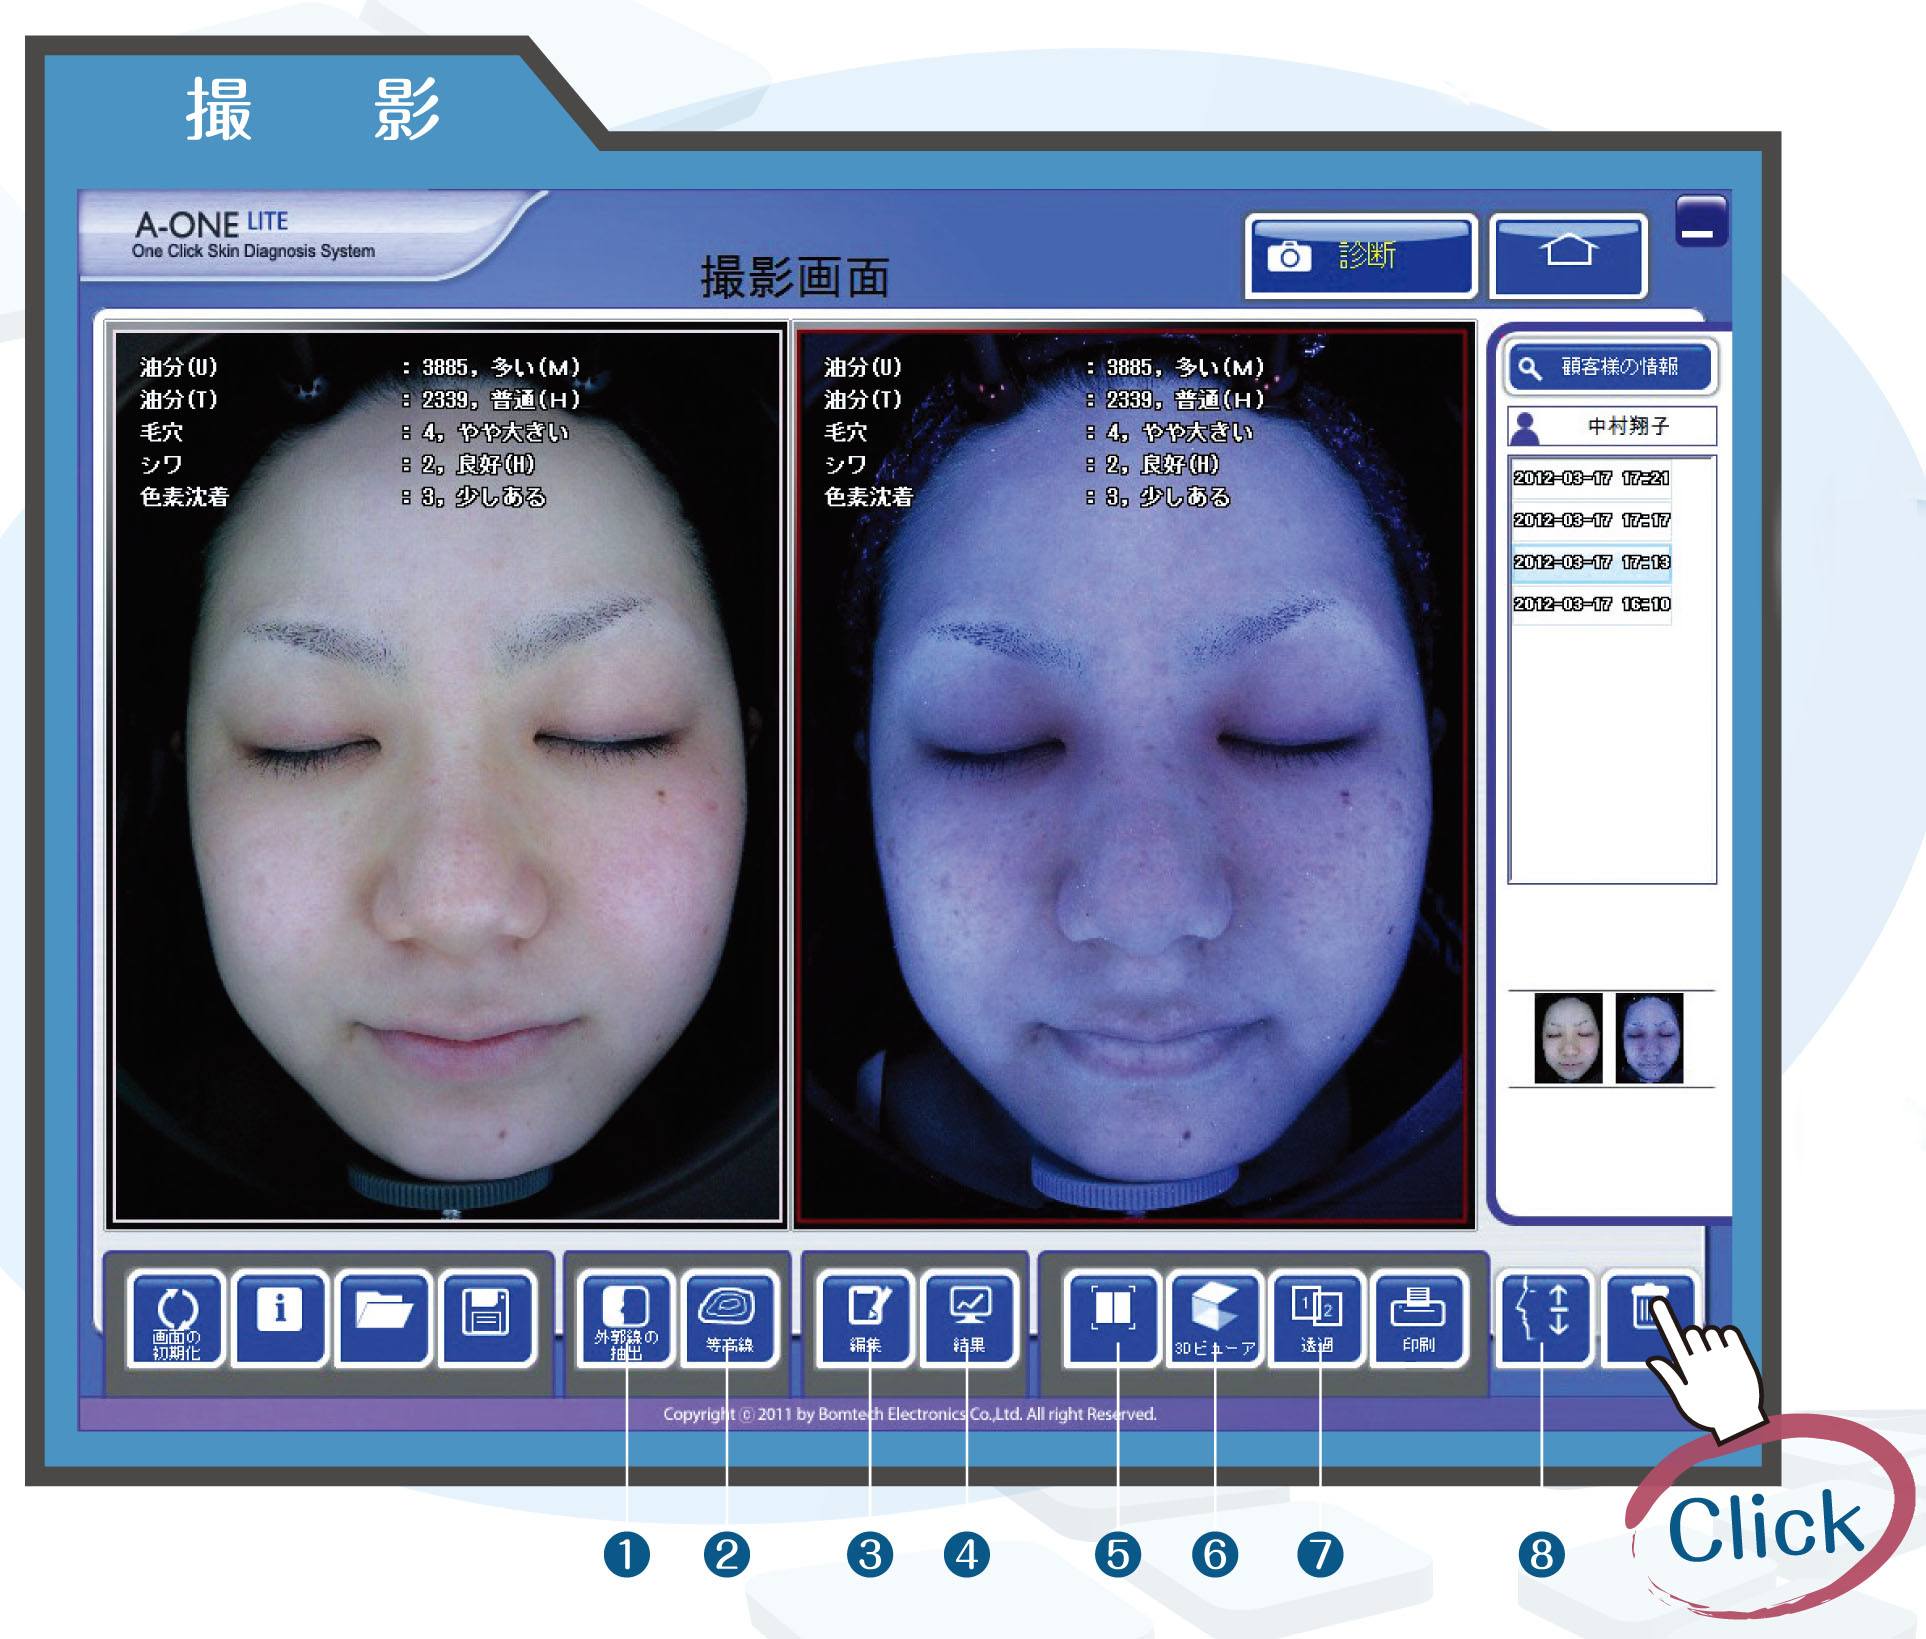Click シワ value in the right image

(1162, 464)
